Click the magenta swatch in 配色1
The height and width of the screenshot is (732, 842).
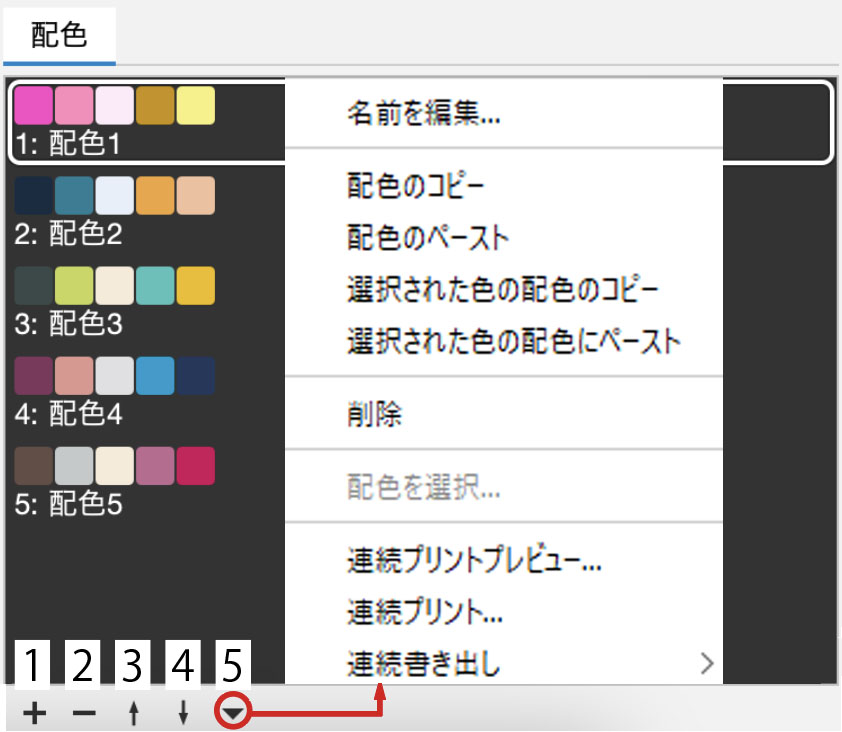[x=34, y=106]
